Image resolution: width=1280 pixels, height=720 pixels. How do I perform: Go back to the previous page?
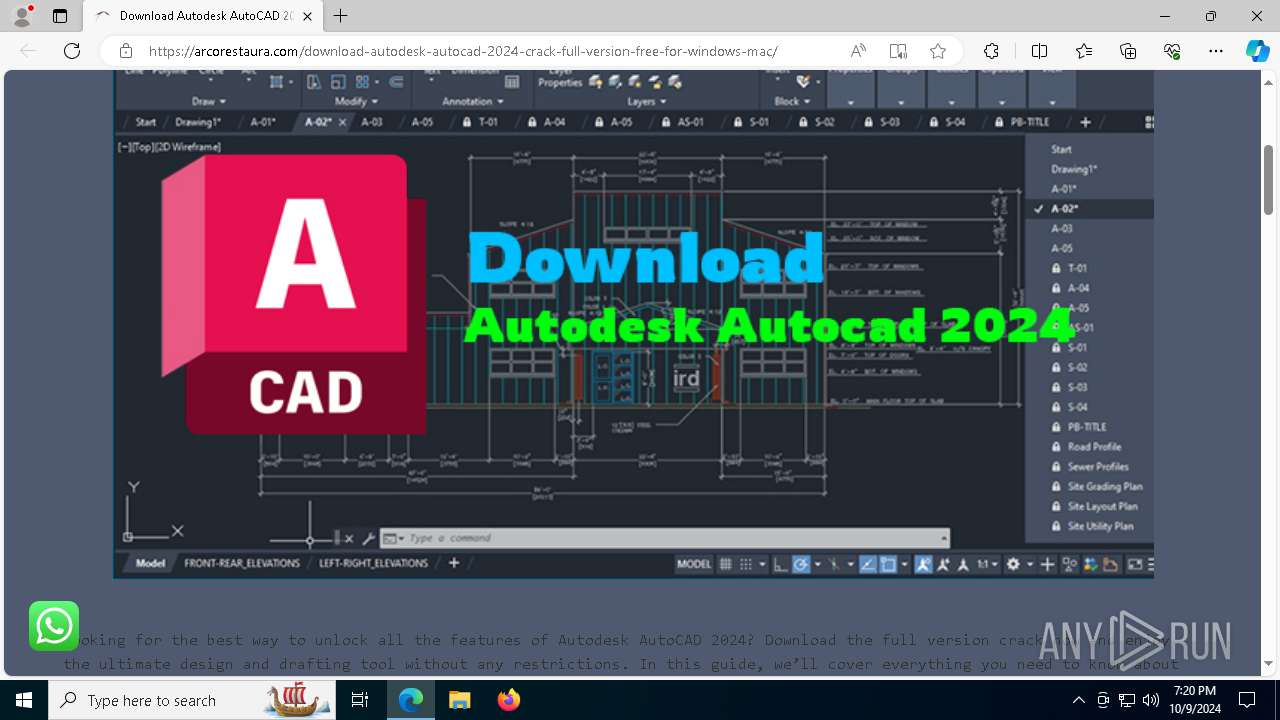(x=28, y=51)
